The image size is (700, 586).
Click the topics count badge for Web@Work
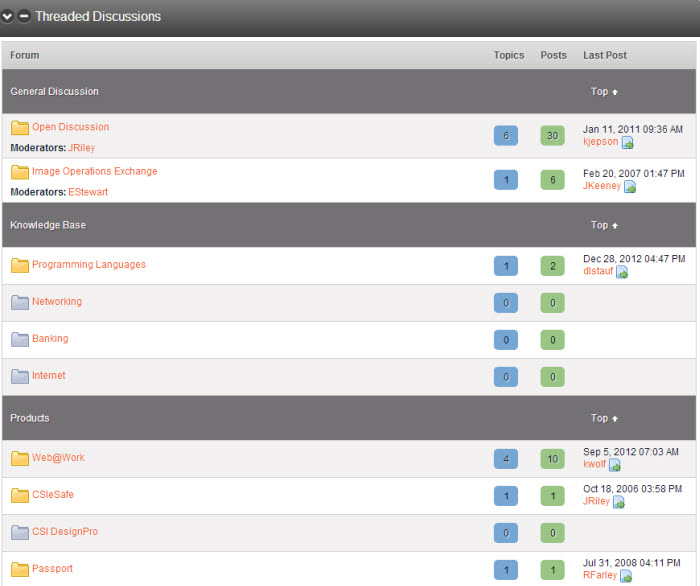pos(506,459)
